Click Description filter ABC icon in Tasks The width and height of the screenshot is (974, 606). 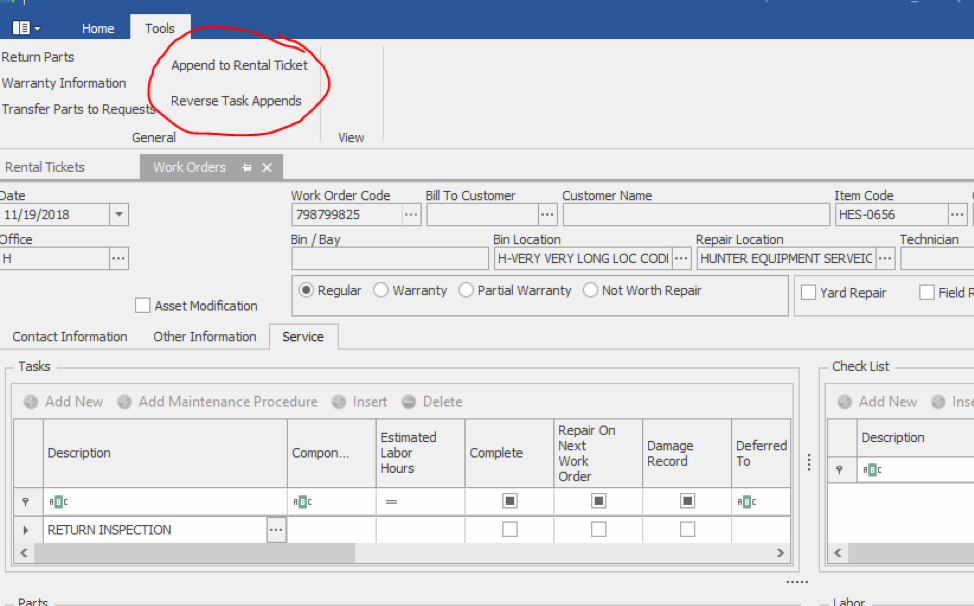click(x=58, y=502)
